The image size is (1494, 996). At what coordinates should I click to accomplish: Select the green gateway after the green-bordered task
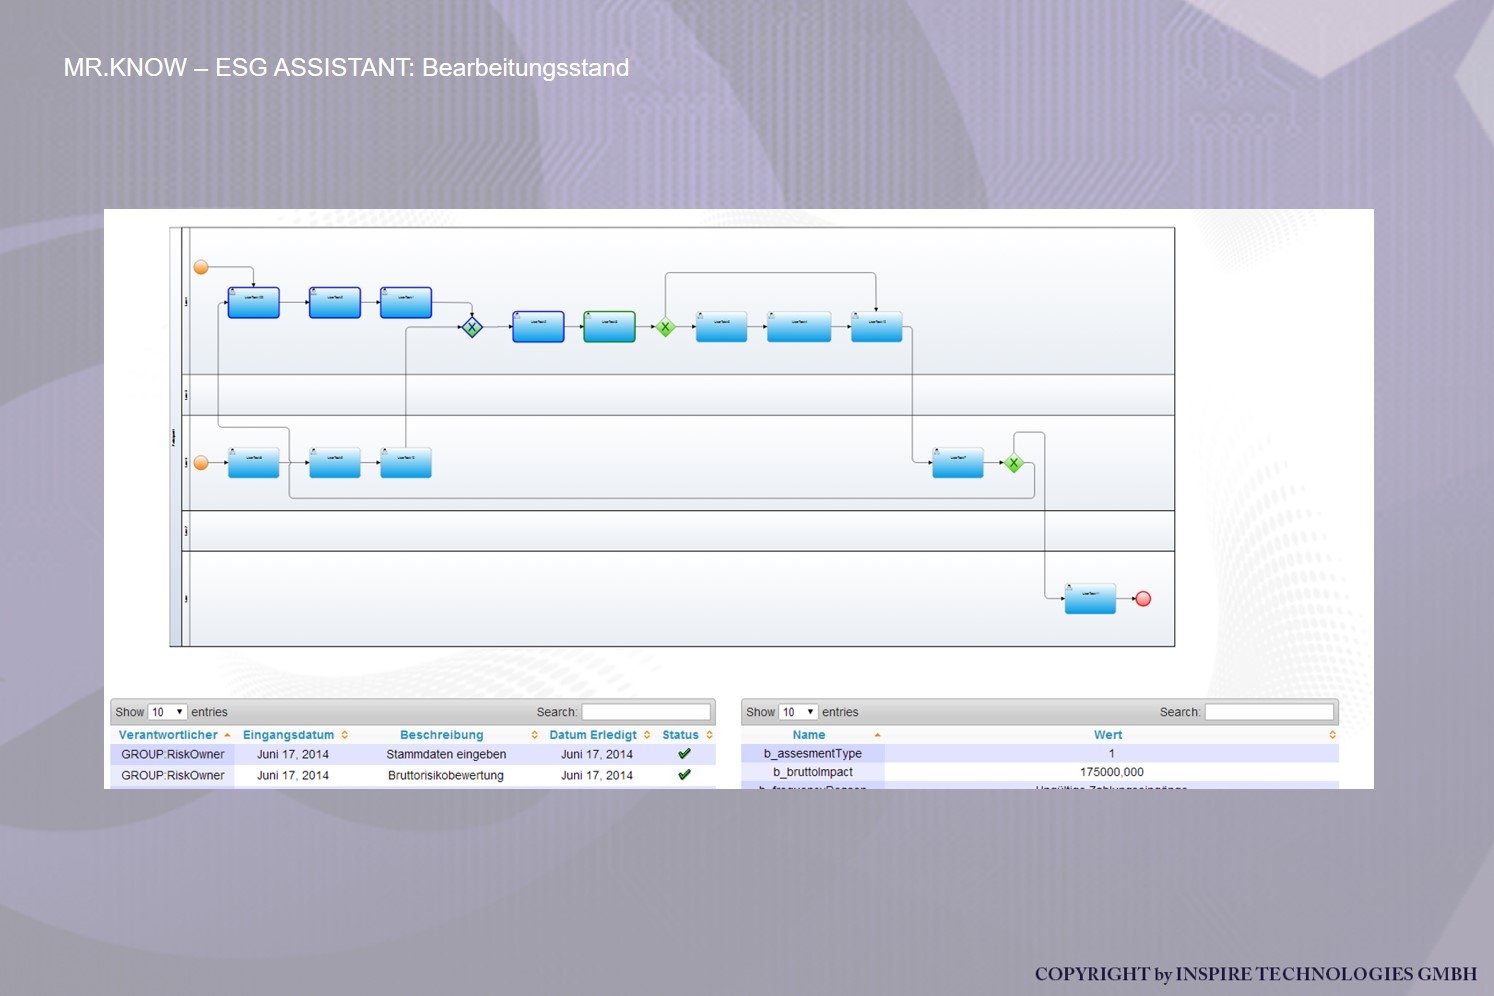[665, 327]
